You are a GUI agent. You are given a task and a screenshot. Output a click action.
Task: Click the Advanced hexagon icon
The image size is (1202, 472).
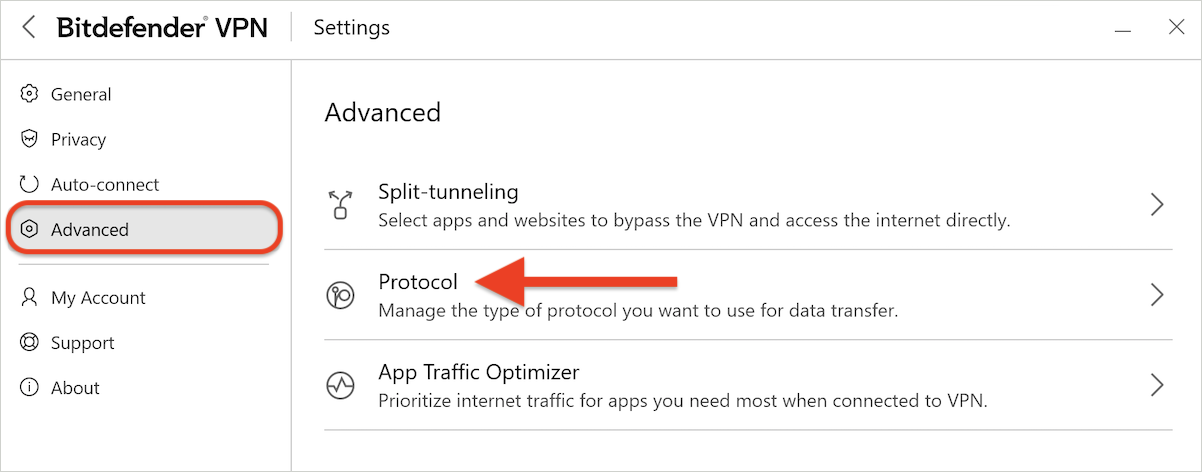point(29,229)
